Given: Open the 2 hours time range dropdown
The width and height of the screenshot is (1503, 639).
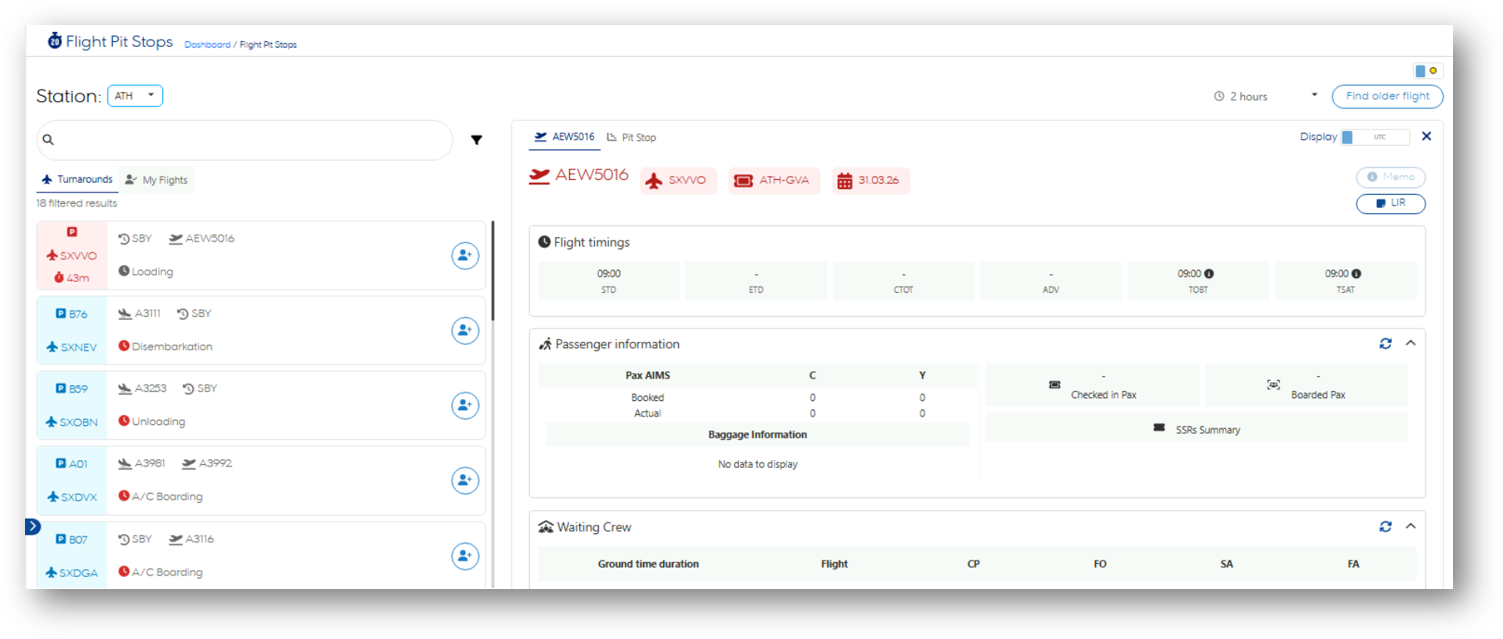Looking at the screenshot, I should pyautogui.click(x=1314, y=96).
